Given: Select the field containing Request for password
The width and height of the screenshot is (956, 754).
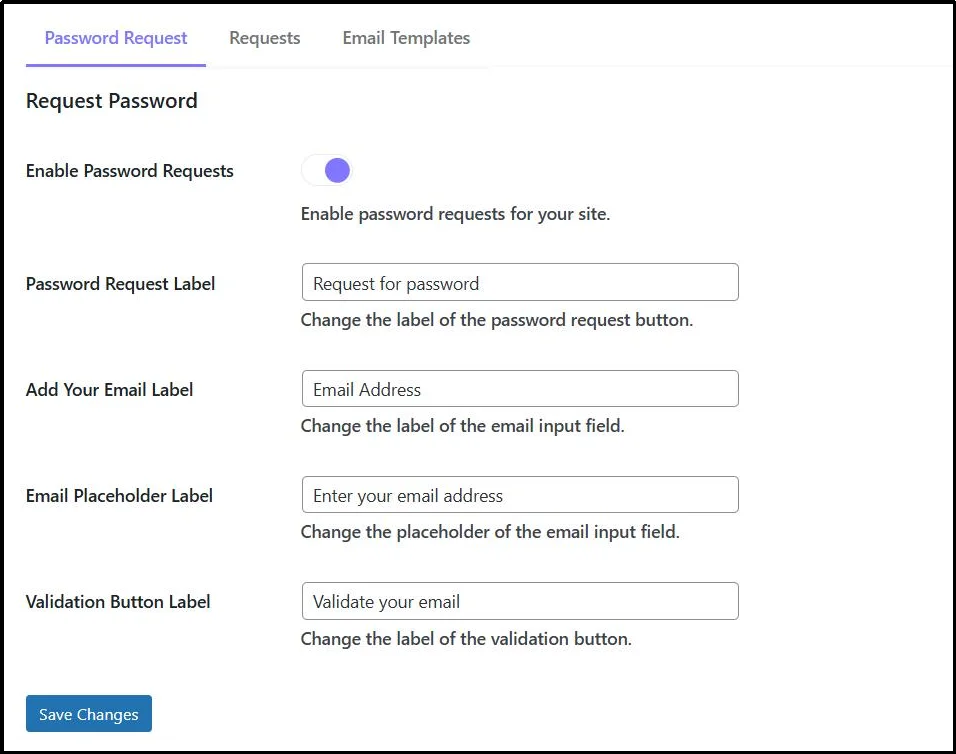Looking at the screenshot, I should tap(519, 282).
